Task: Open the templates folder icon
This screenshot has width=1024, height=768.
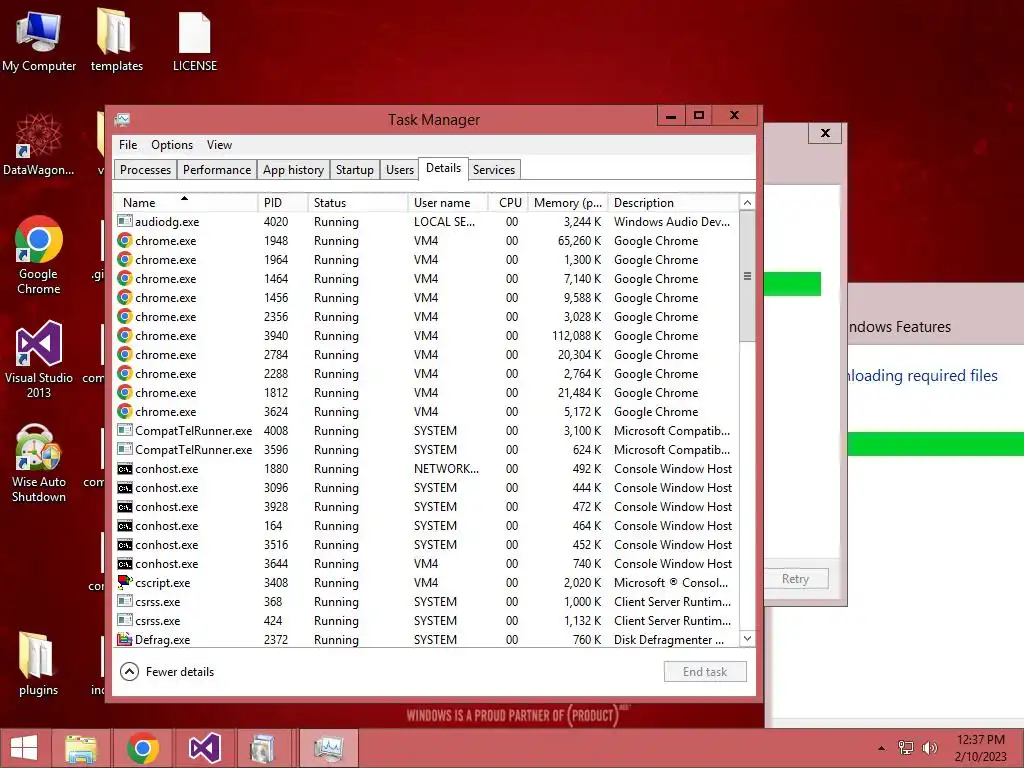Action: [116, 39]
